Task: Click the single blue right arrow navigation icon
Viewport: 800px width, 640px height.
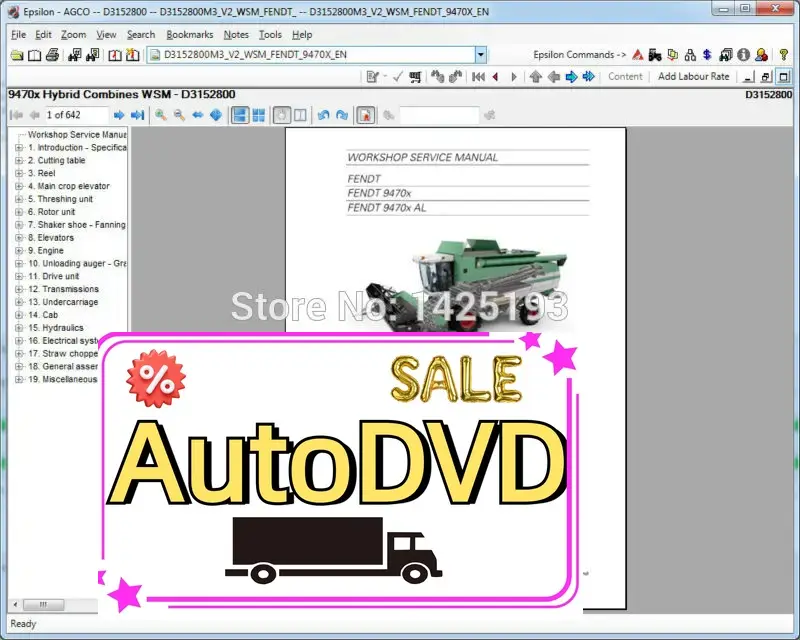Action: coord(571,77)
